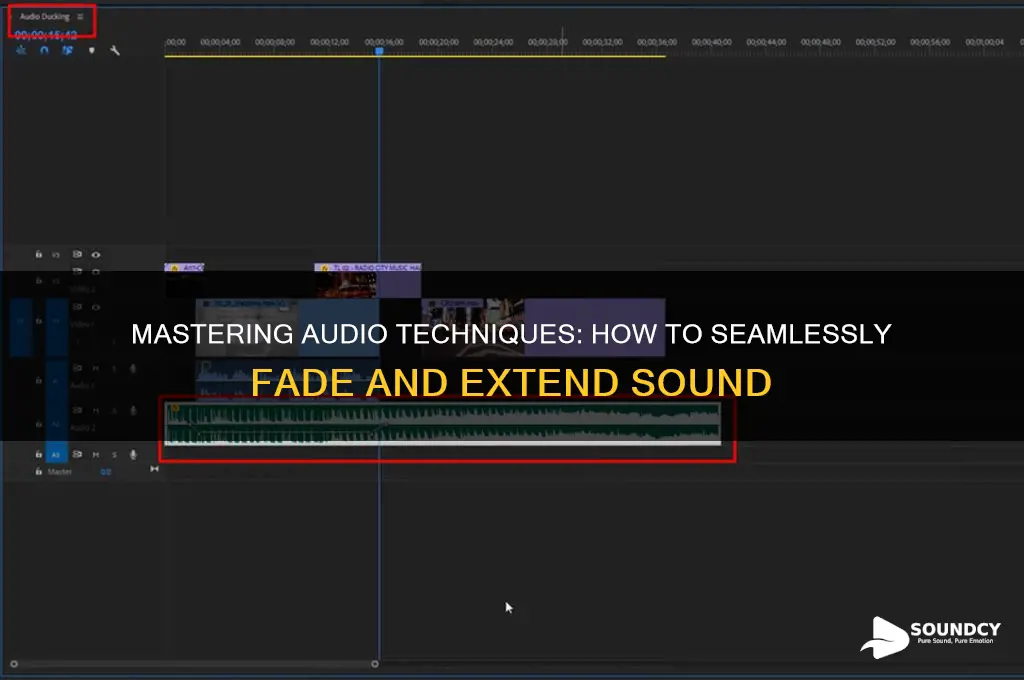The height and width of the screenshot is (680, 1024).
Task: Click ruler at 00;00;20;00
Action: click(439, 42)
